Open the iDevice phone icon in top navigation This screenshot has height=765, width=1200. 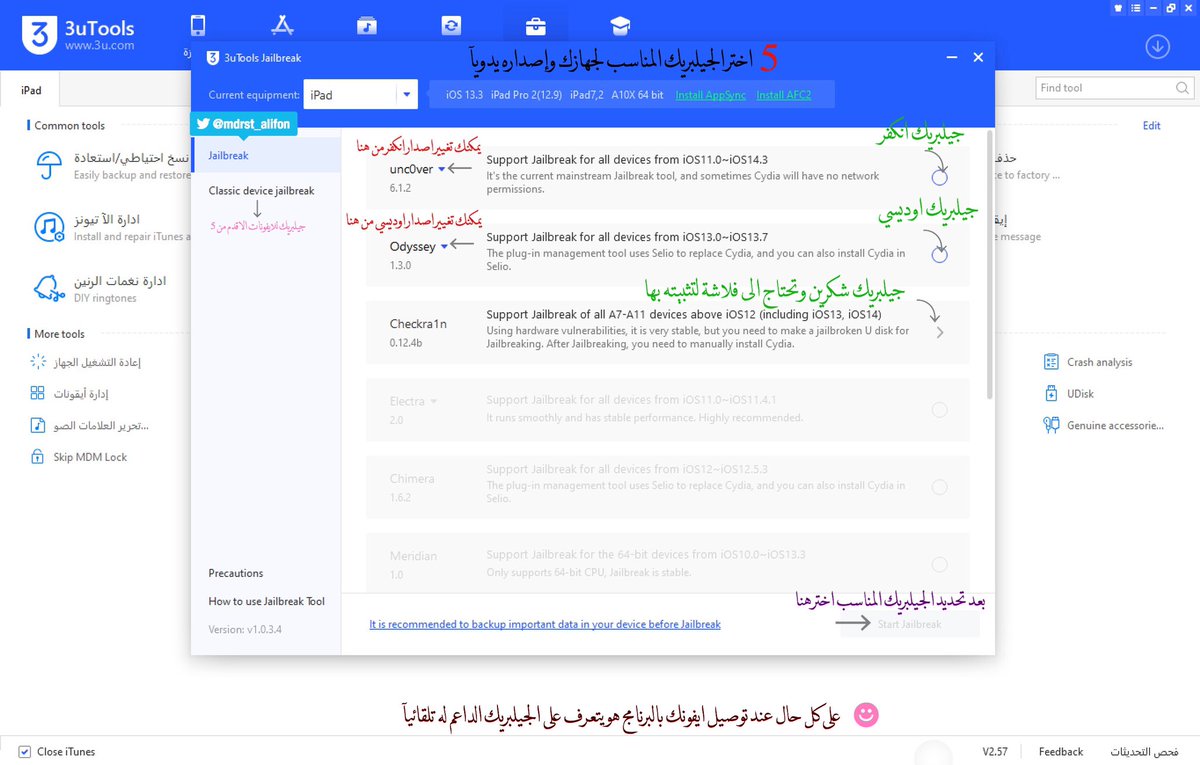[197, 26]
